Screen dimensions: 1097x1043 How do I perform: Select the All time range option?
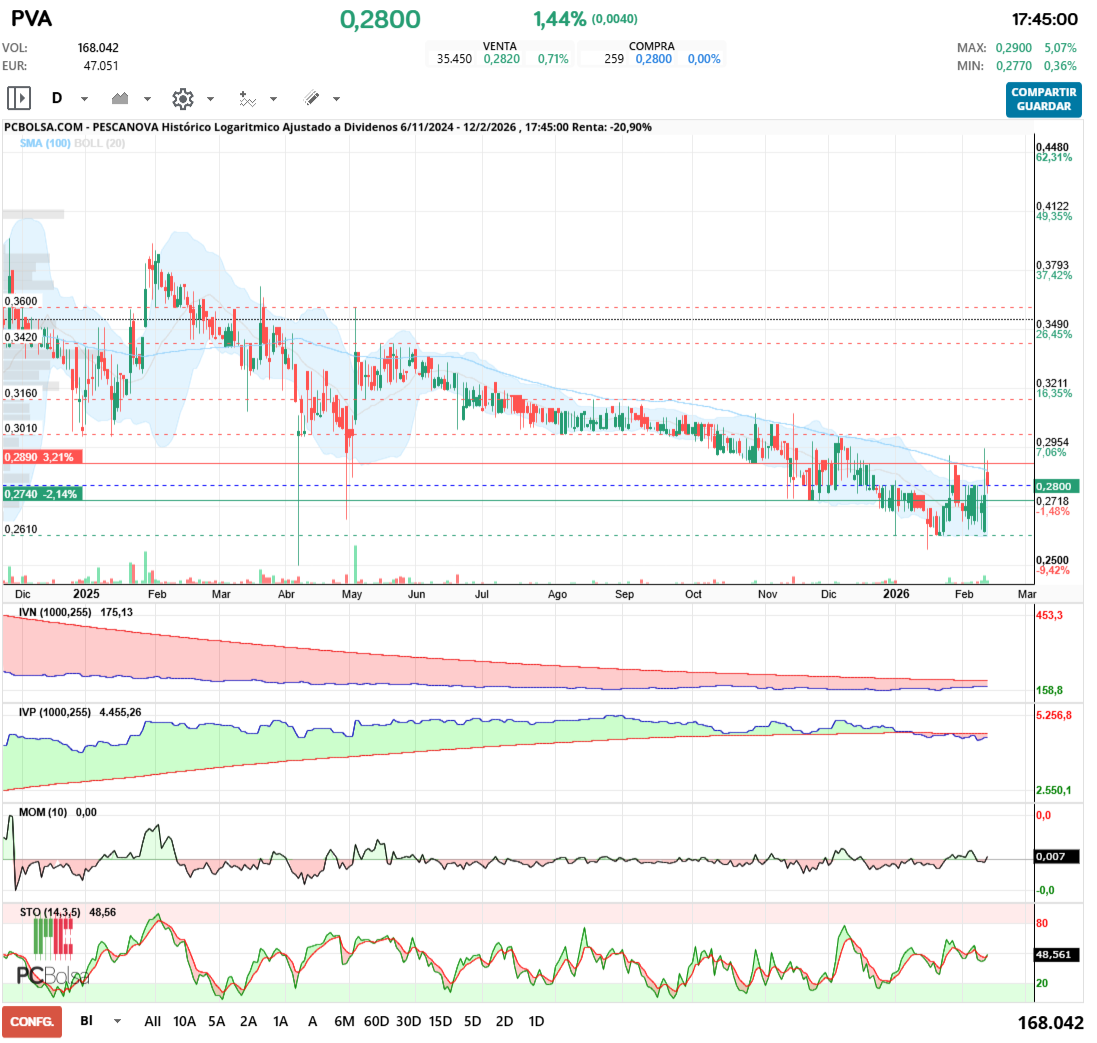152,1022
